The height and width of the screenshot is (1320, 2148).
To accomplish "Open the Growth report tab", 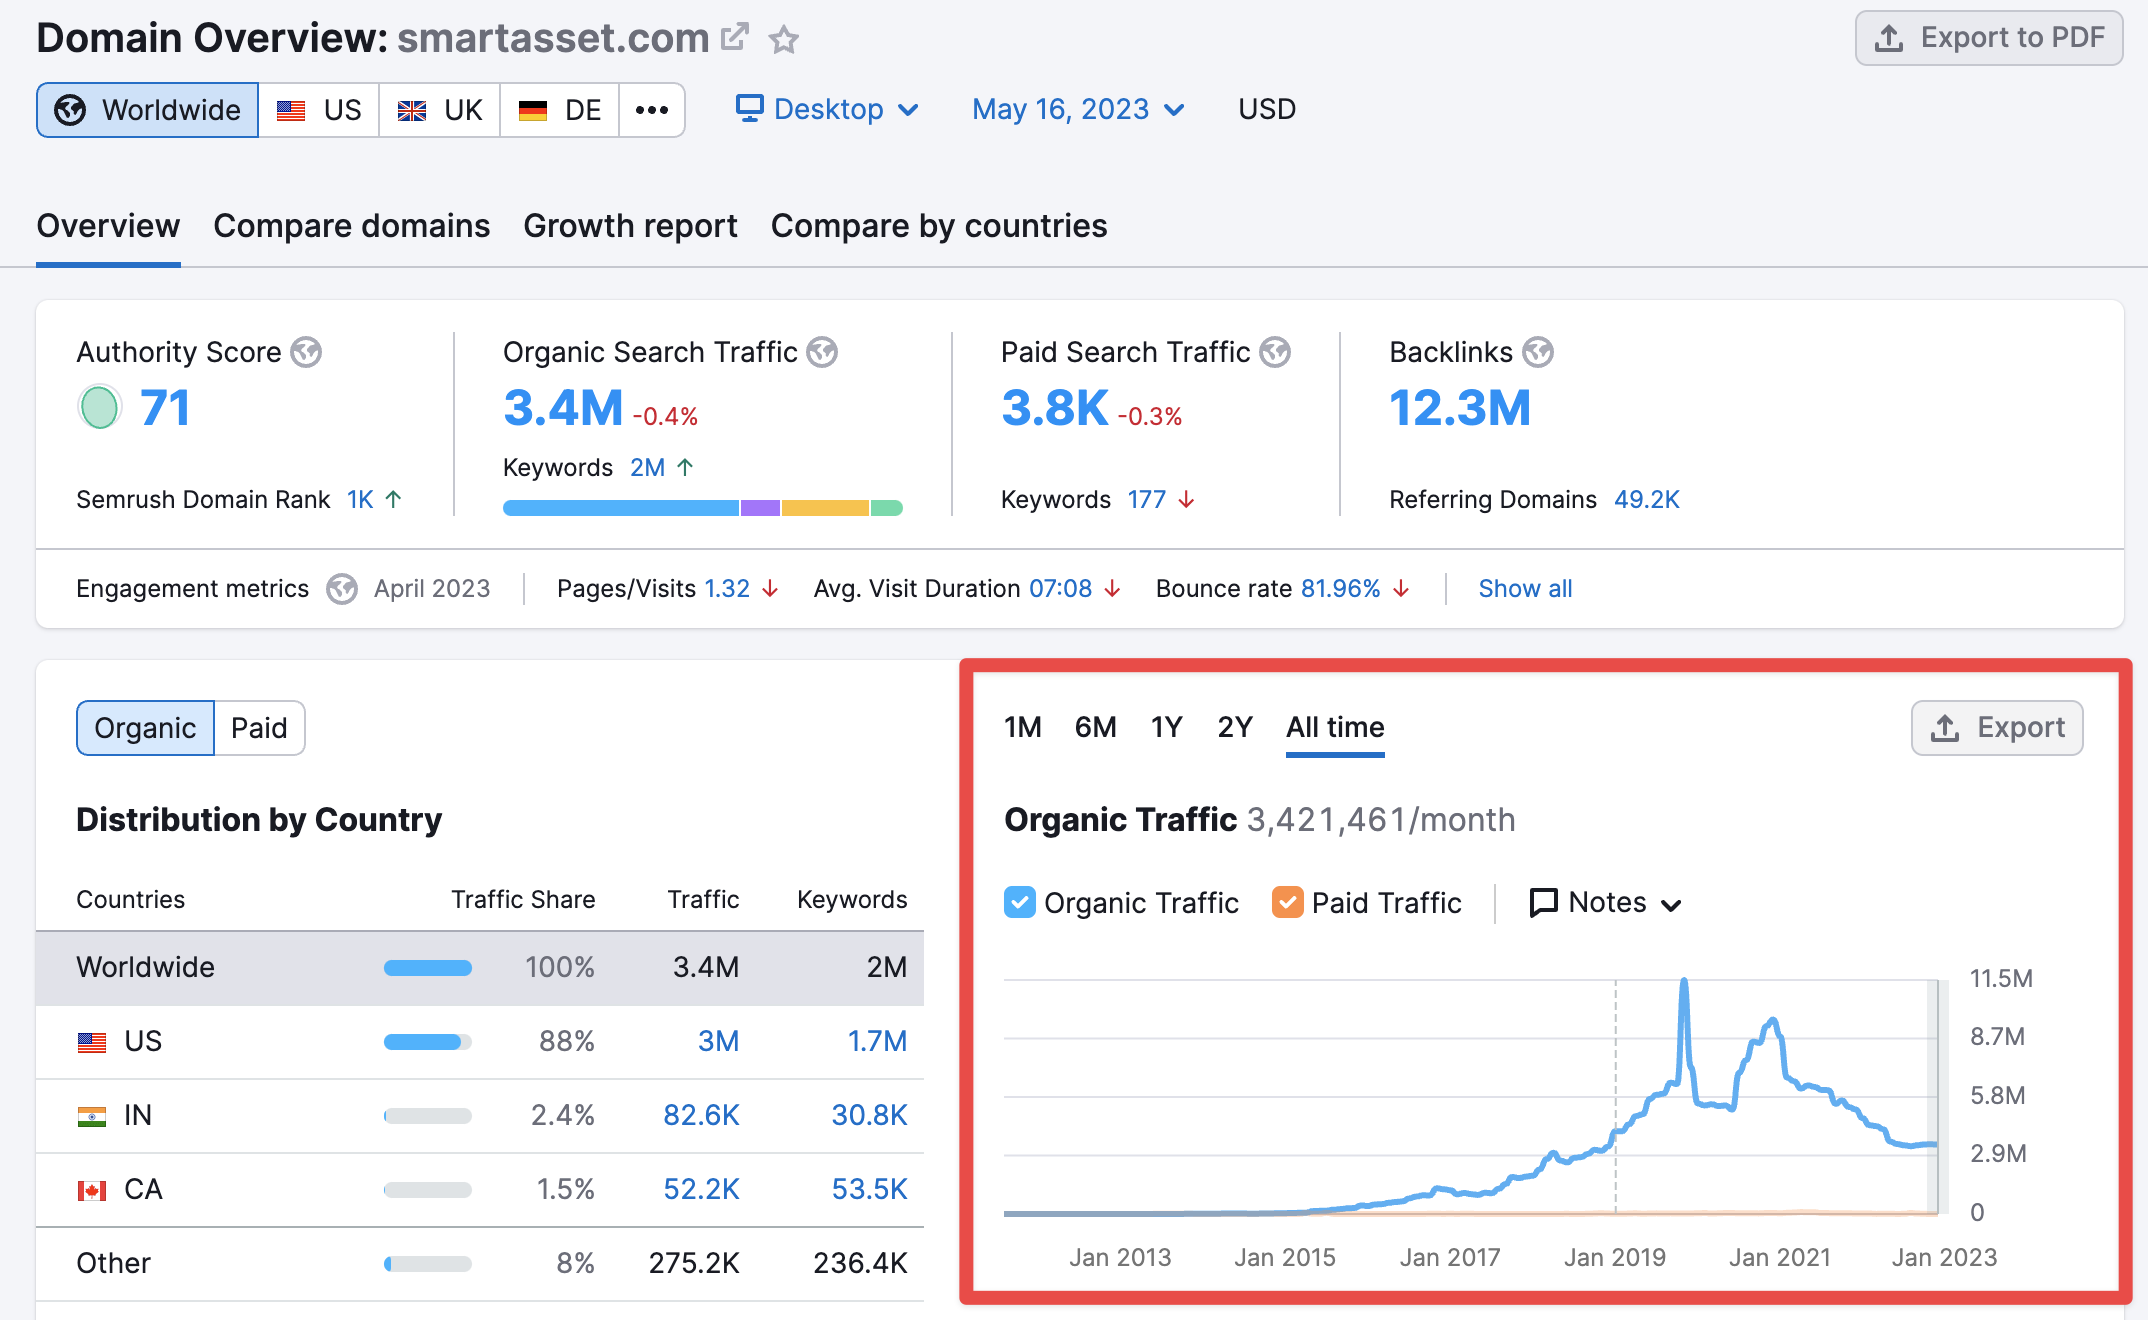I will point(630,226).
